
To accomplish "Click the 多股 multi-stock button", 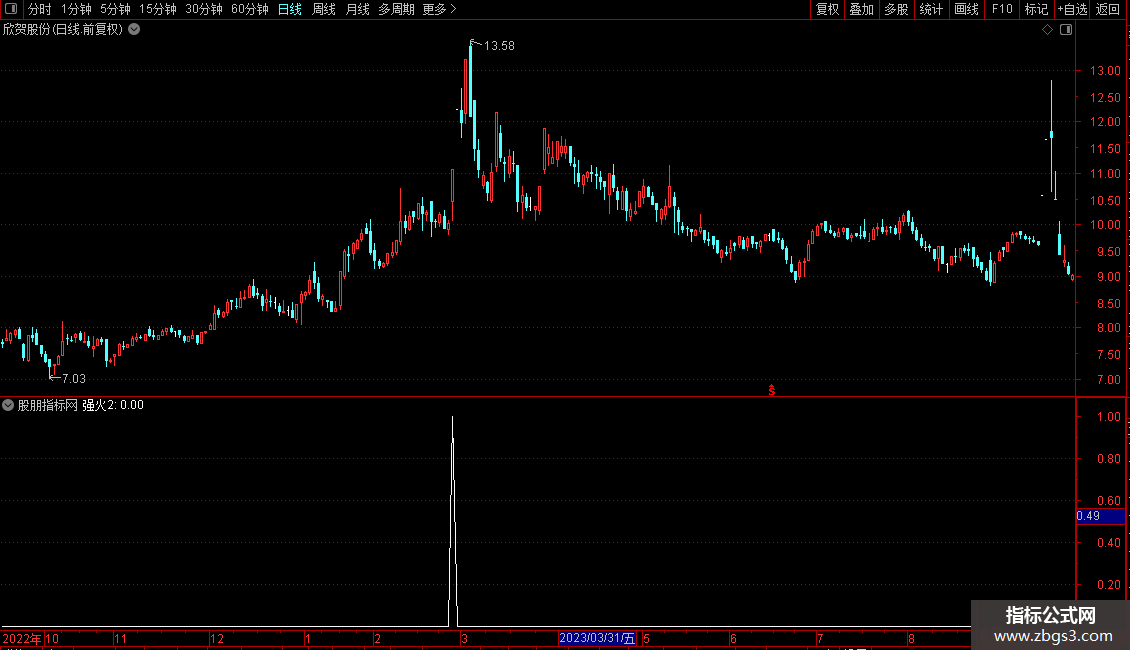I will (x=896, y=9).
